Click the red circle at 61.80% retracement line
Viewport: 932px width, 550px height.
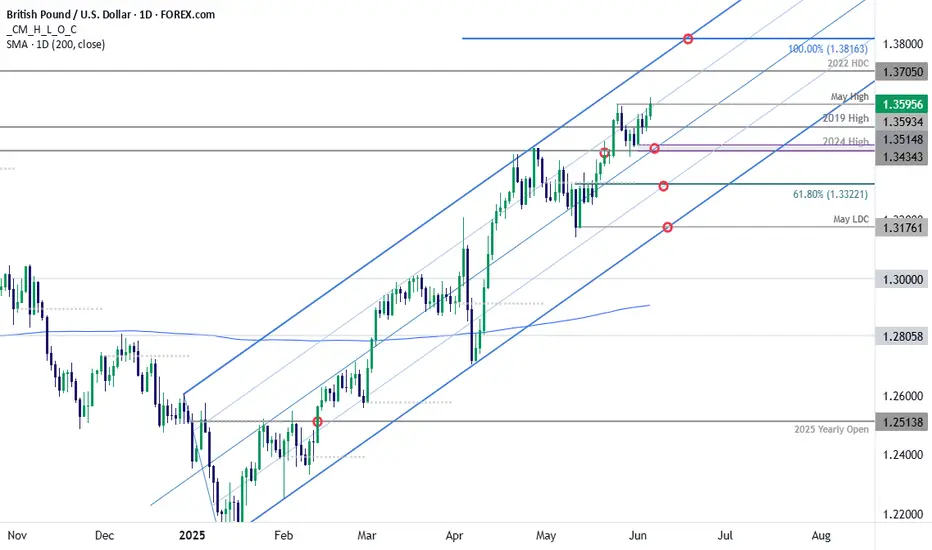(663, 186)
